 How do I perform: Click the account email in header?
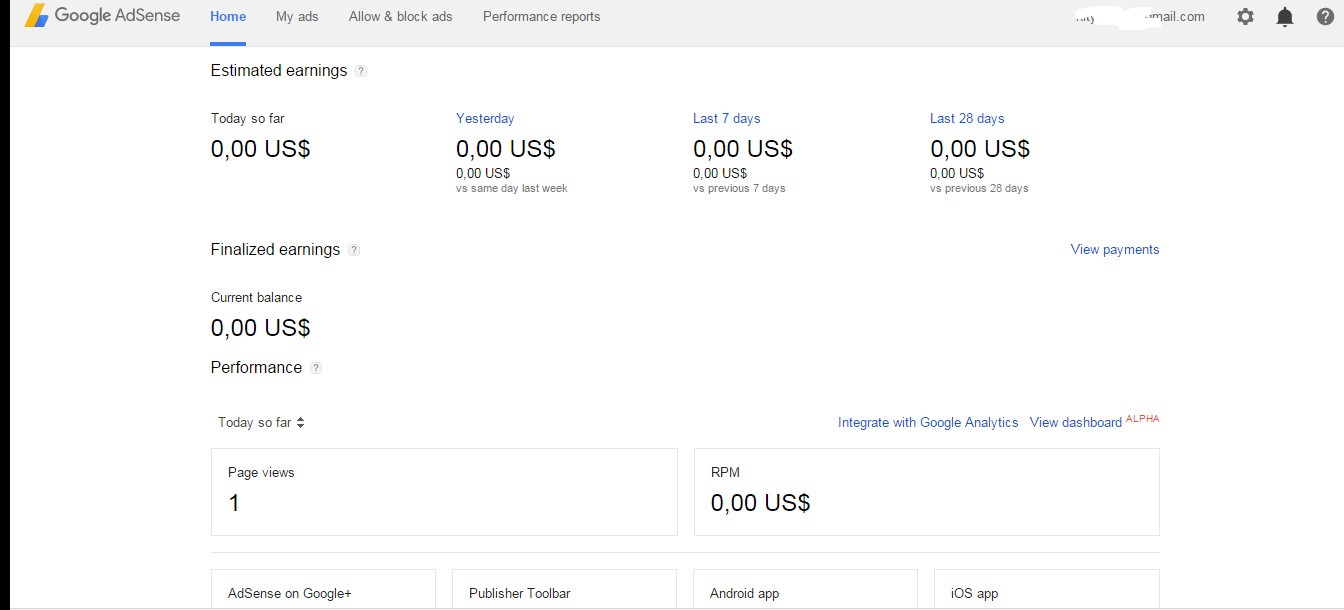click(1140, 17)
